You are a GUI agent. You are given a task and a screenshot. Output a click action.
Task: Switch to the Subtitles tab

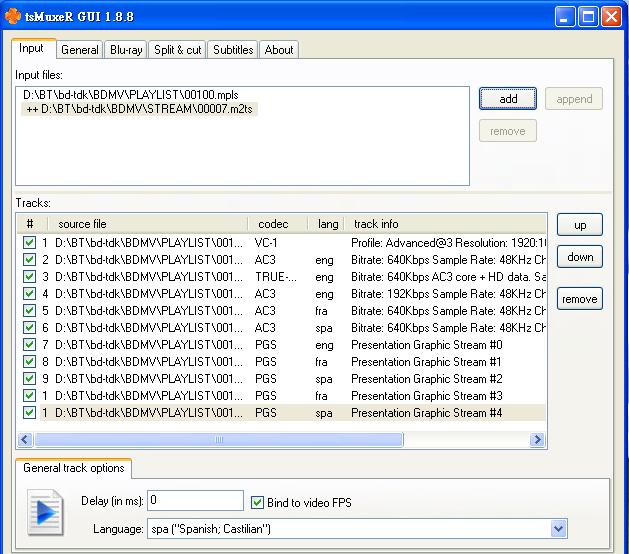click(233, 50)
